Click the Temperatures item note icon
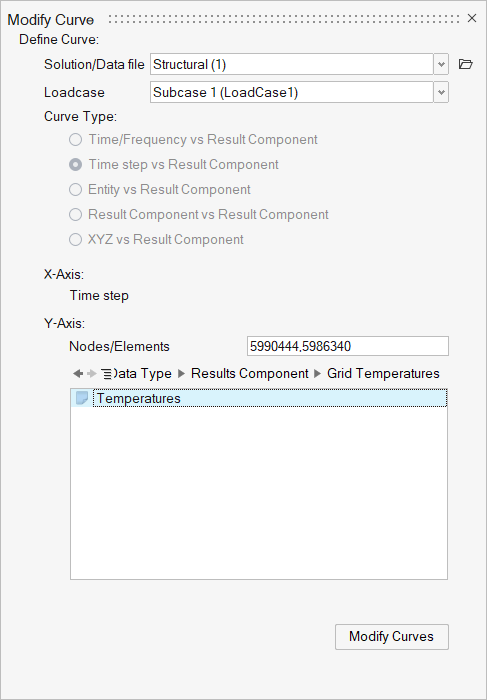This screenshot has height=700, width=487. coord(82,398)
